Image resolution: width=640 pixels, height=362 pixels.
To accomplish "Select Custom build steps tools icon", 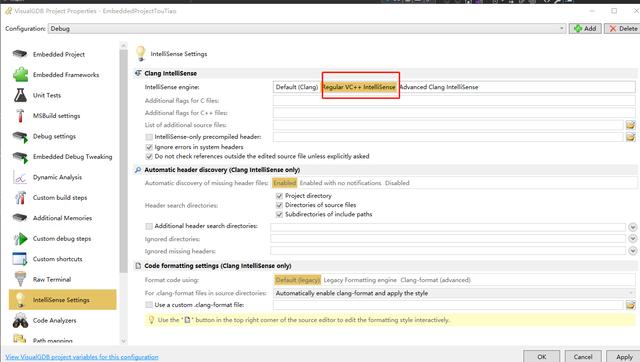I will point(20,198).
